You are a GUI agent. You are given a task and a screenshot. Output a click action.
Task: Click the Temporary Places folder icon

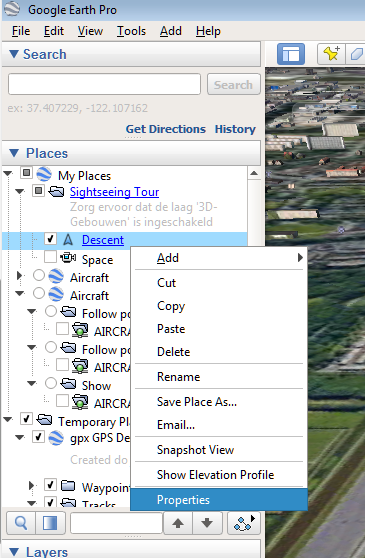[44, 420]
